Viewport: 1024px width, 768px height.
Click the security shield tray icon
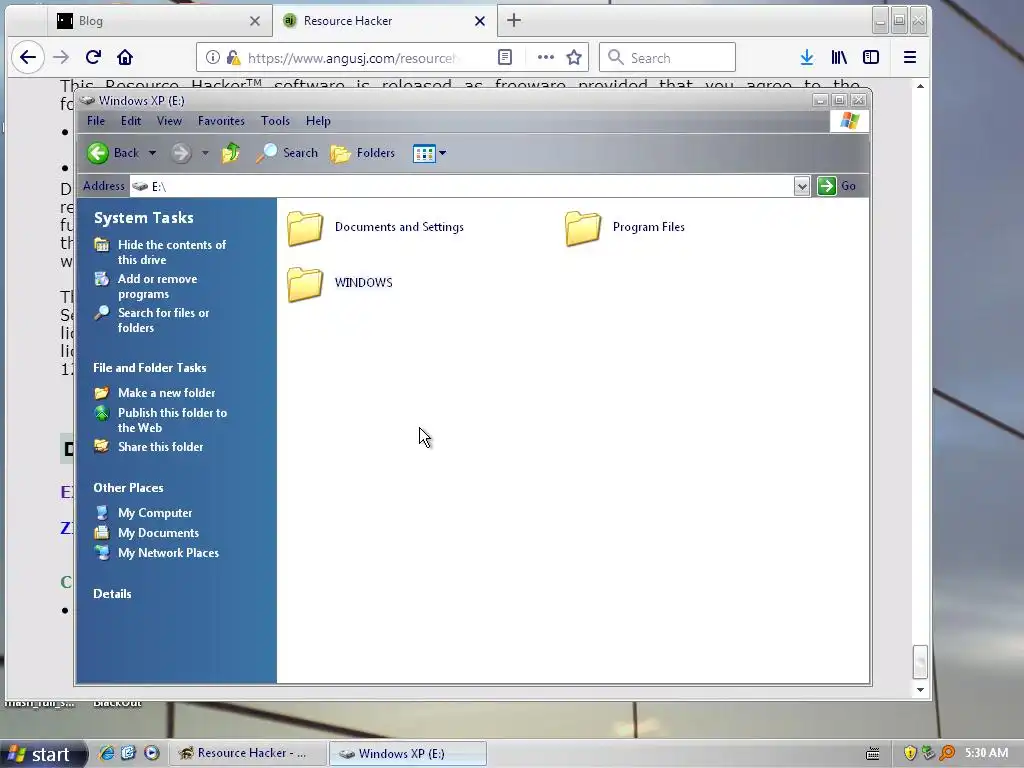910,753
